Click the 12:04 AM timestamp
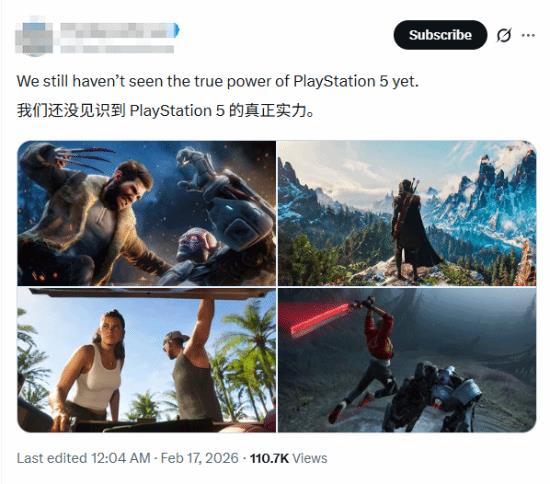This screenshot has width=550, height=484. [121, 458]
